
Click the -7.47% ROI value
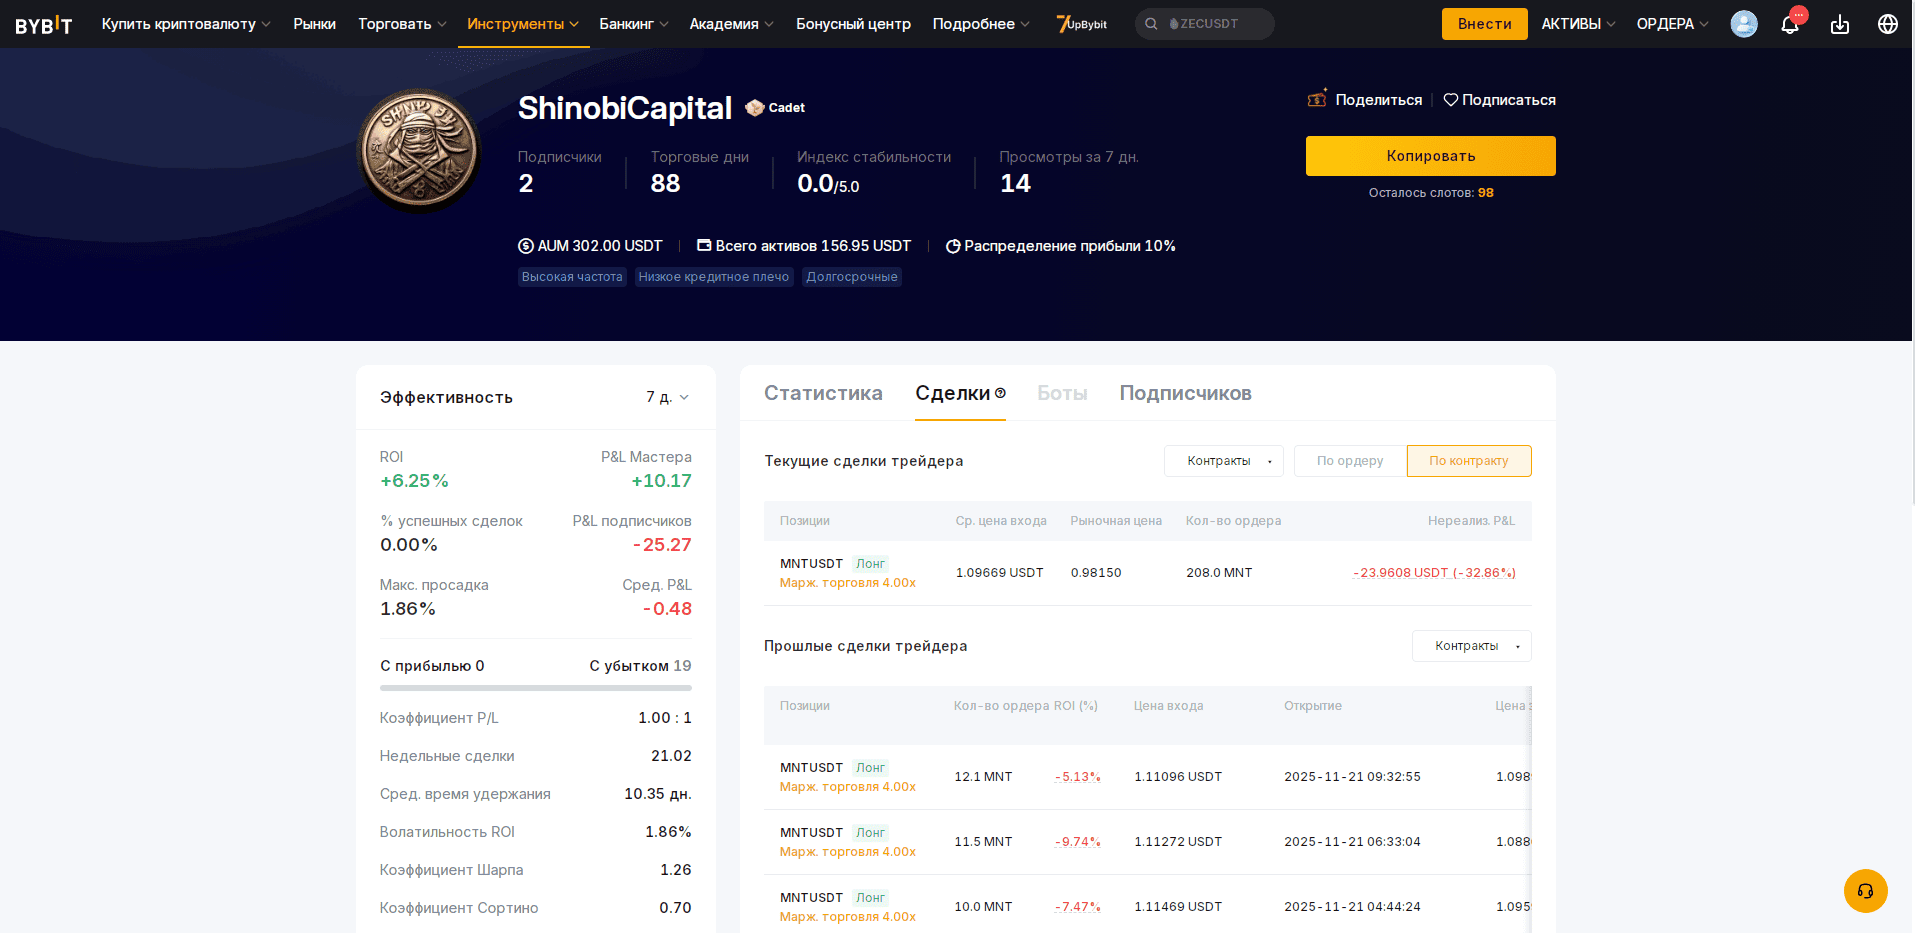click(1078, 907)
